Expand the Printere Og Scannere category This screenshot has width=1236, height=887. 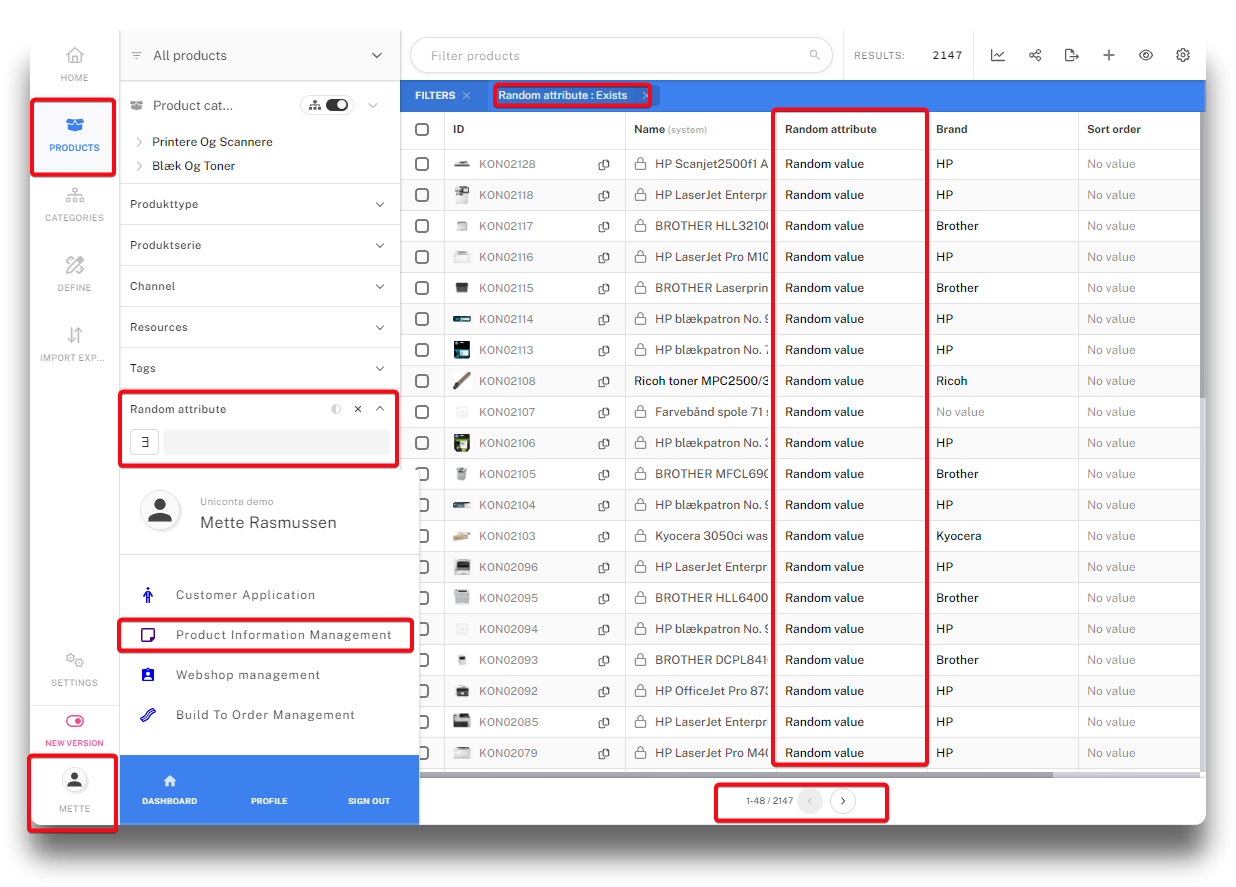pyautogui.click(x=139, y=142)
